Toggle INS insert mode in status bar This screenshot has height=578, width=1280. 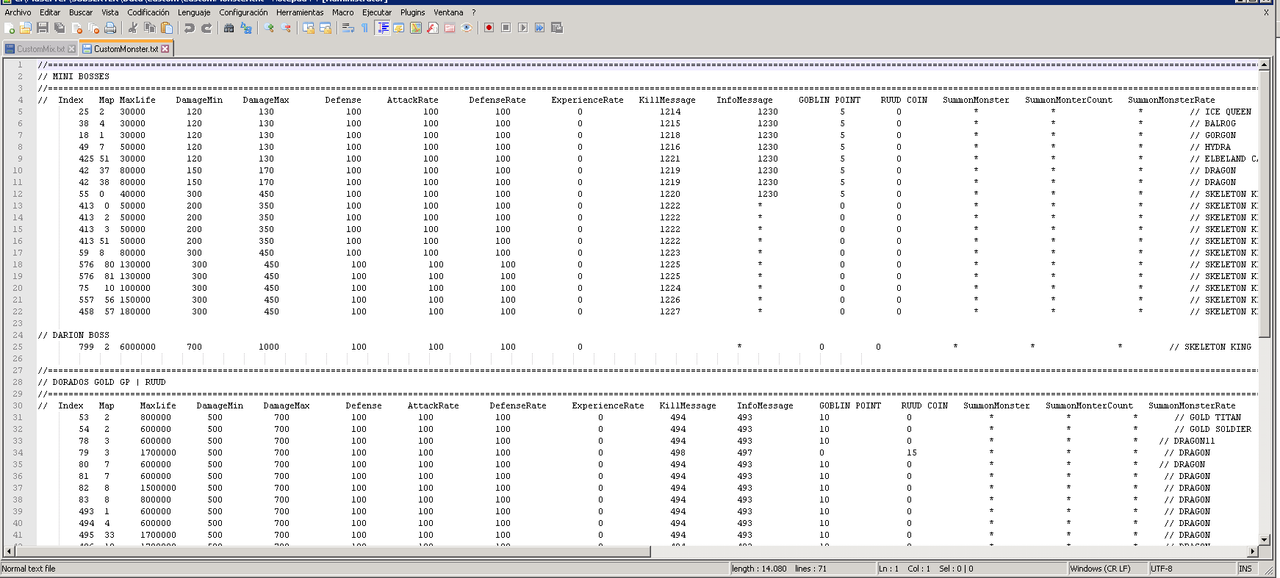1244,568
